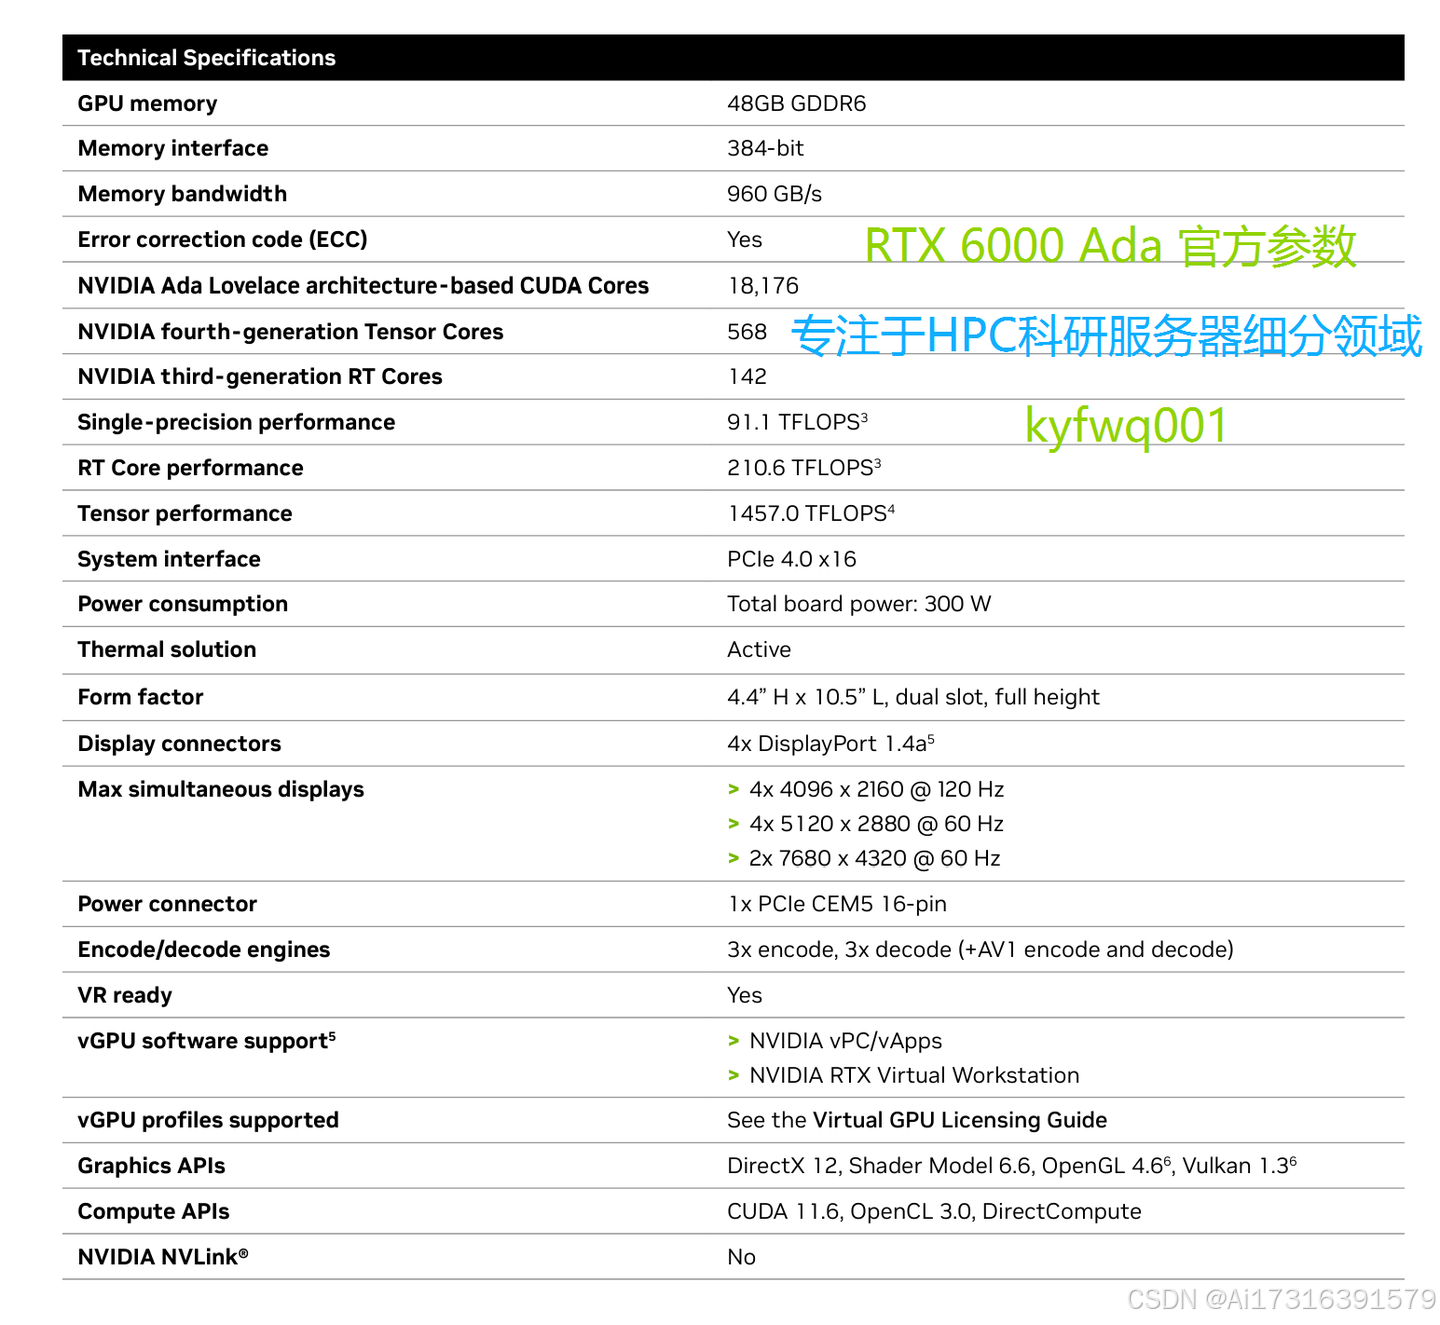
Task: Select '1x PCIe CEM5 16-pin' value
Action: click(x=837, y=905)
